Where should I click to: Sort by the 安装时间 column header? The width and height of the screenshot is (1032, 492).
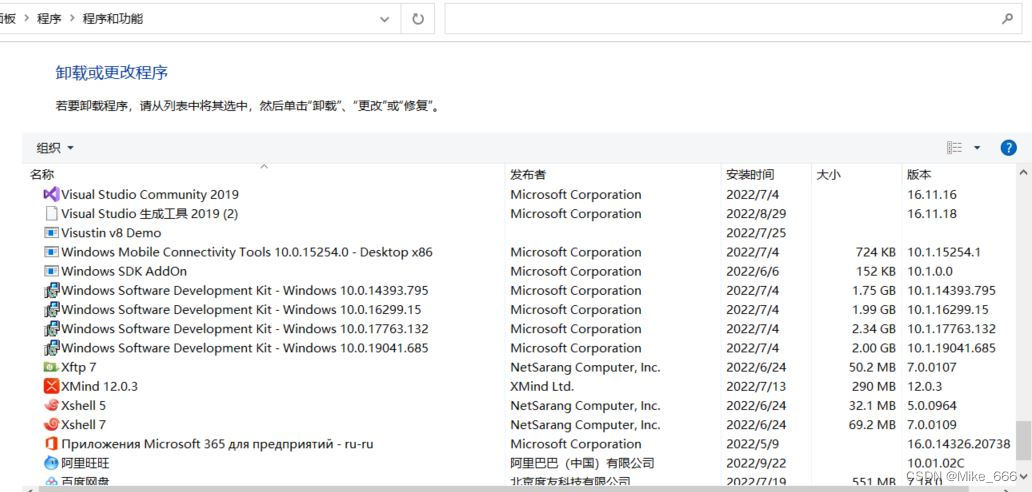[750, 174]
